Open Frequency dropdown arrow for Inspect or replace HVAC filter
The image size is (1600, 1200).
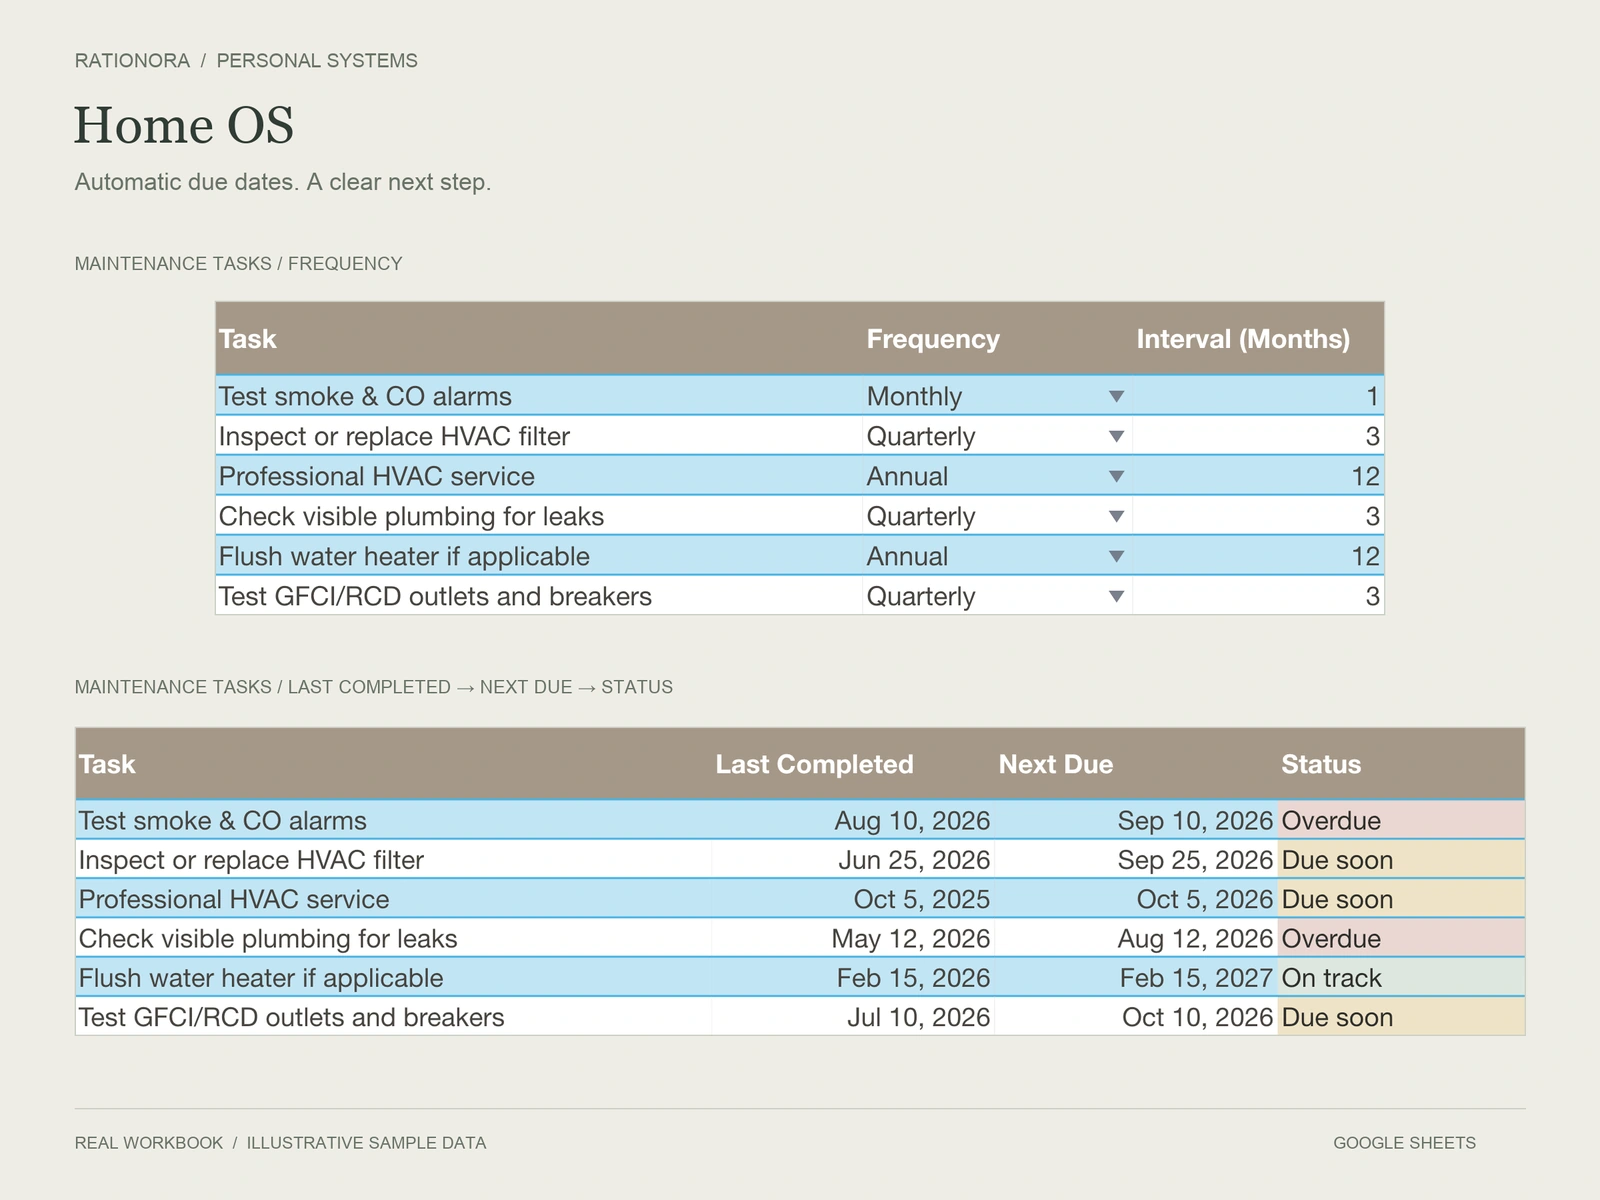click(x=1117, y=437)
